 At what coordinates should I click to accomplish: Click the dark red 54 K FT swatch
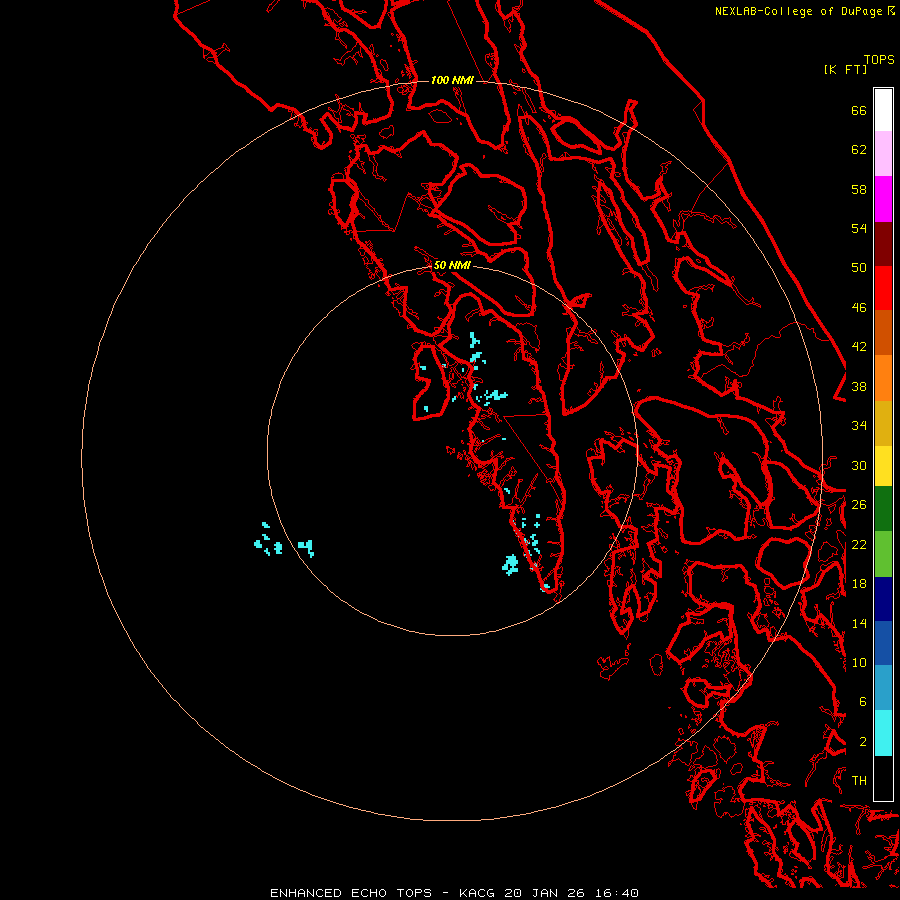pyautogui.click(x=883, y=243)
